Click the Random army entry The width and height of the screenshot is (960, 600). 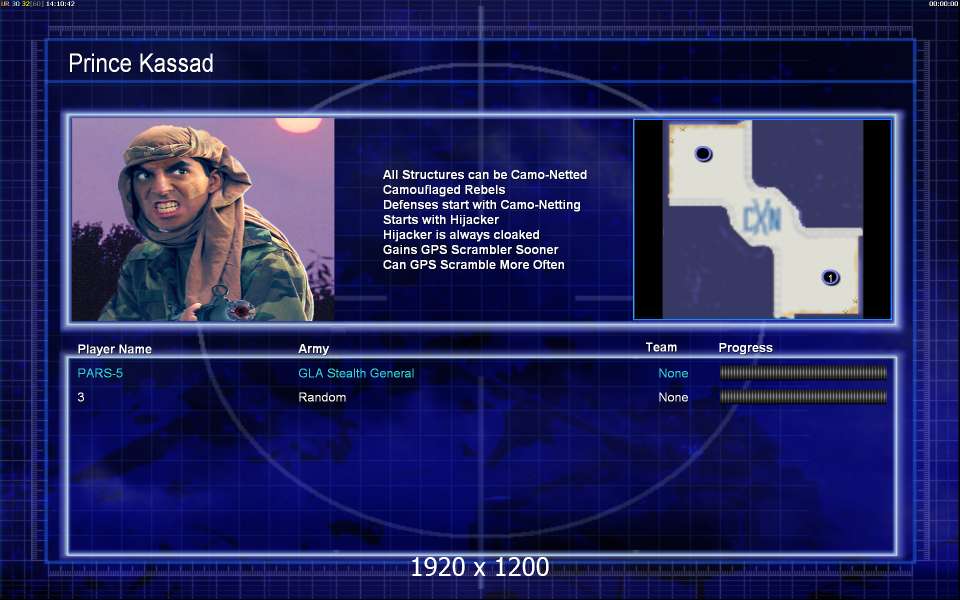point(322,397)
